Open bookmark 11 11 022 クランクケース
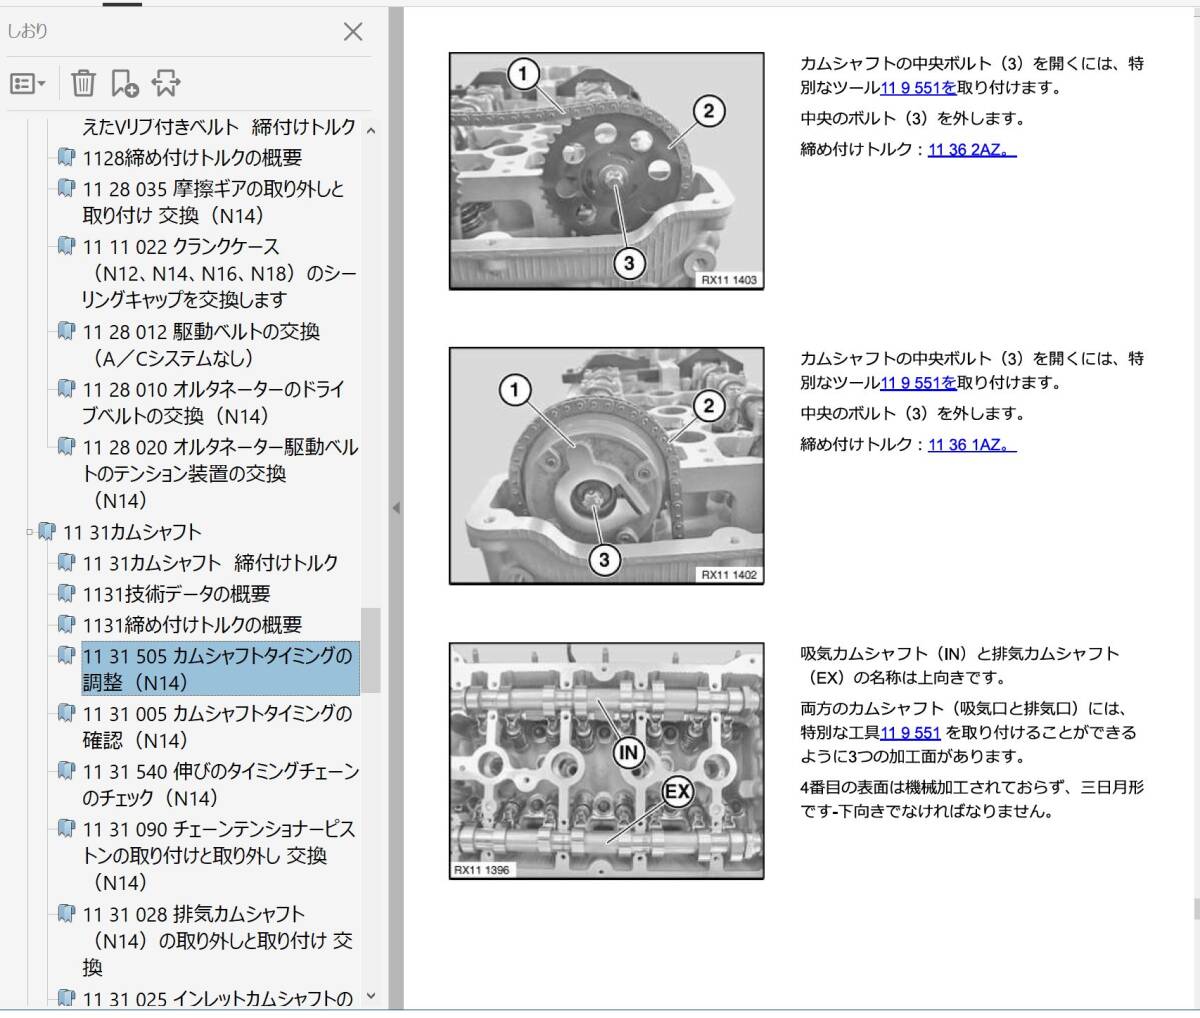The image size is (1200, 1018). tap(219, 273)
